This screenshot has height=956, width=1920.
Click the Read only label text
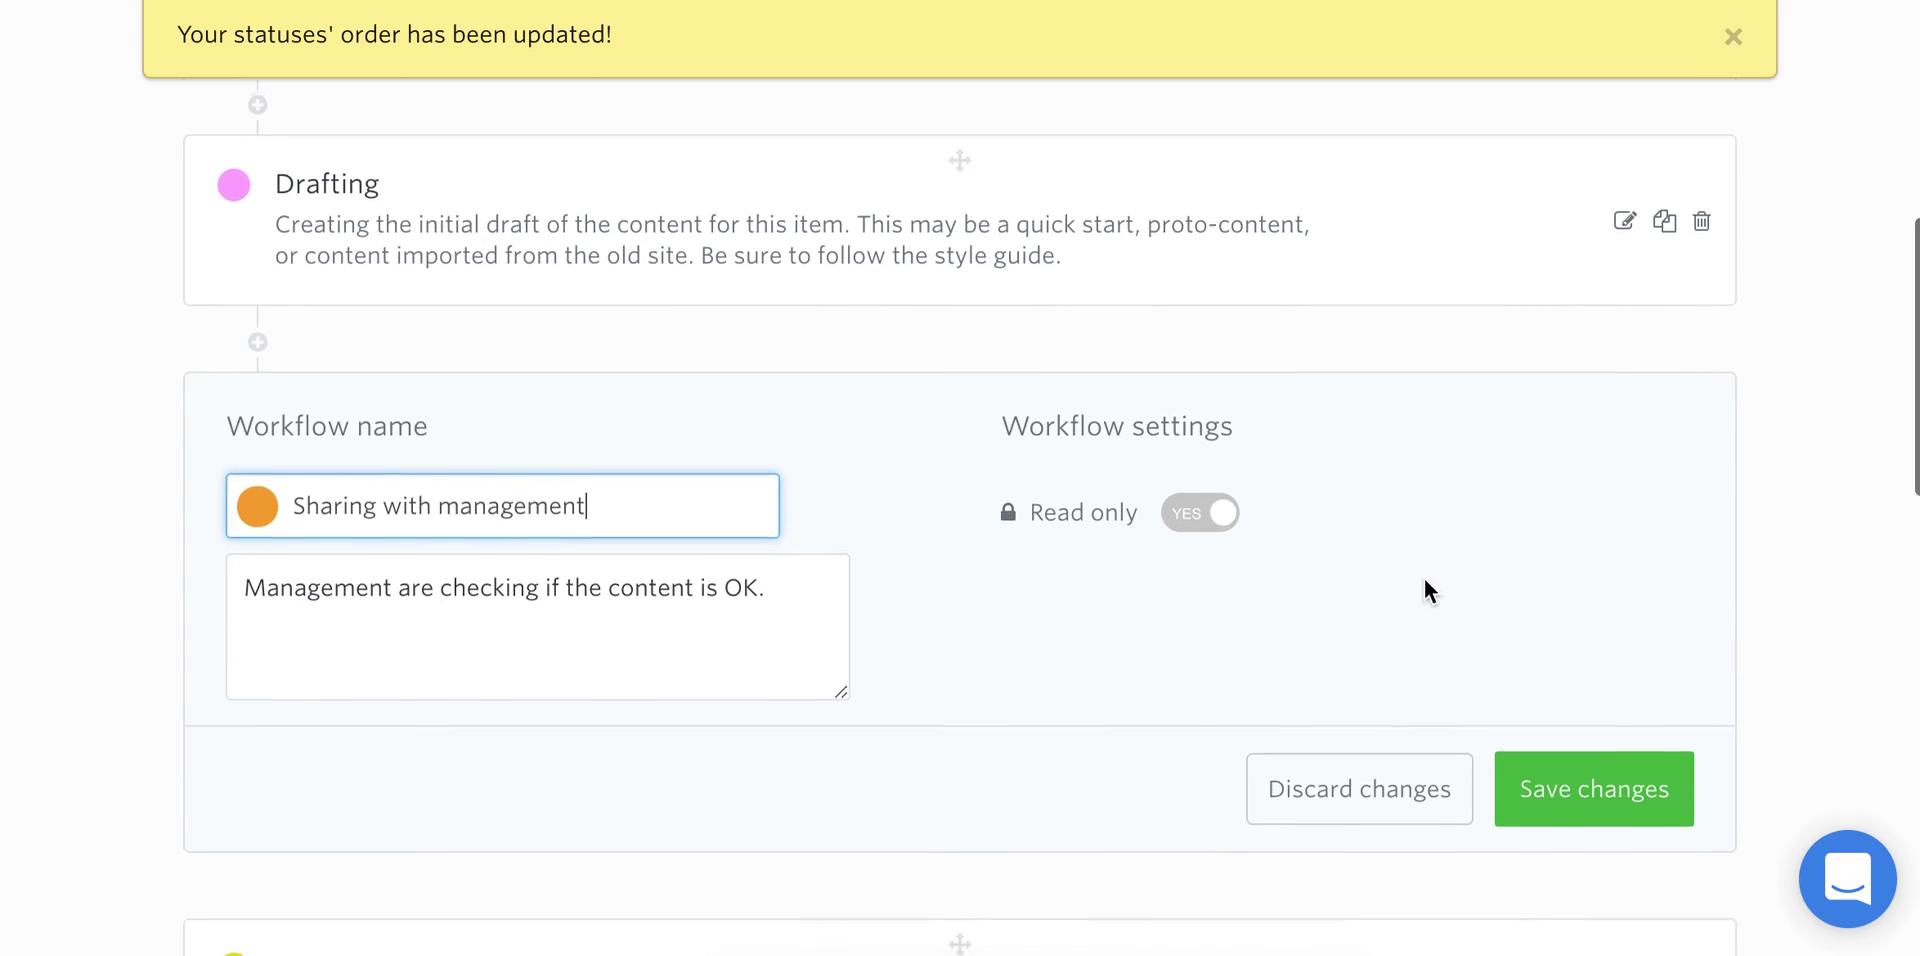pos(1084,513)
